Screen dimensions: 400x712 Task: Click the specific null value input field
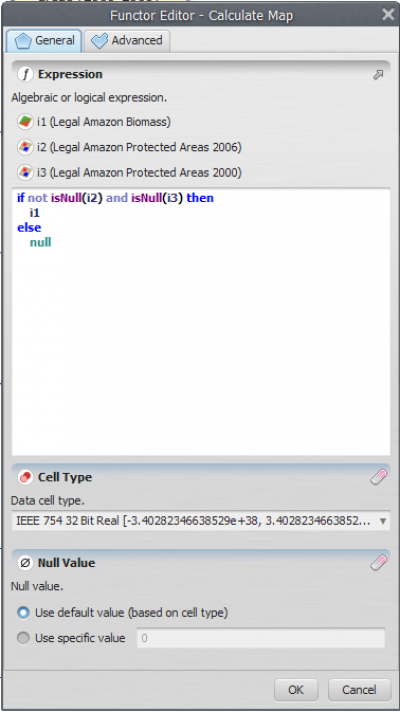261,638
